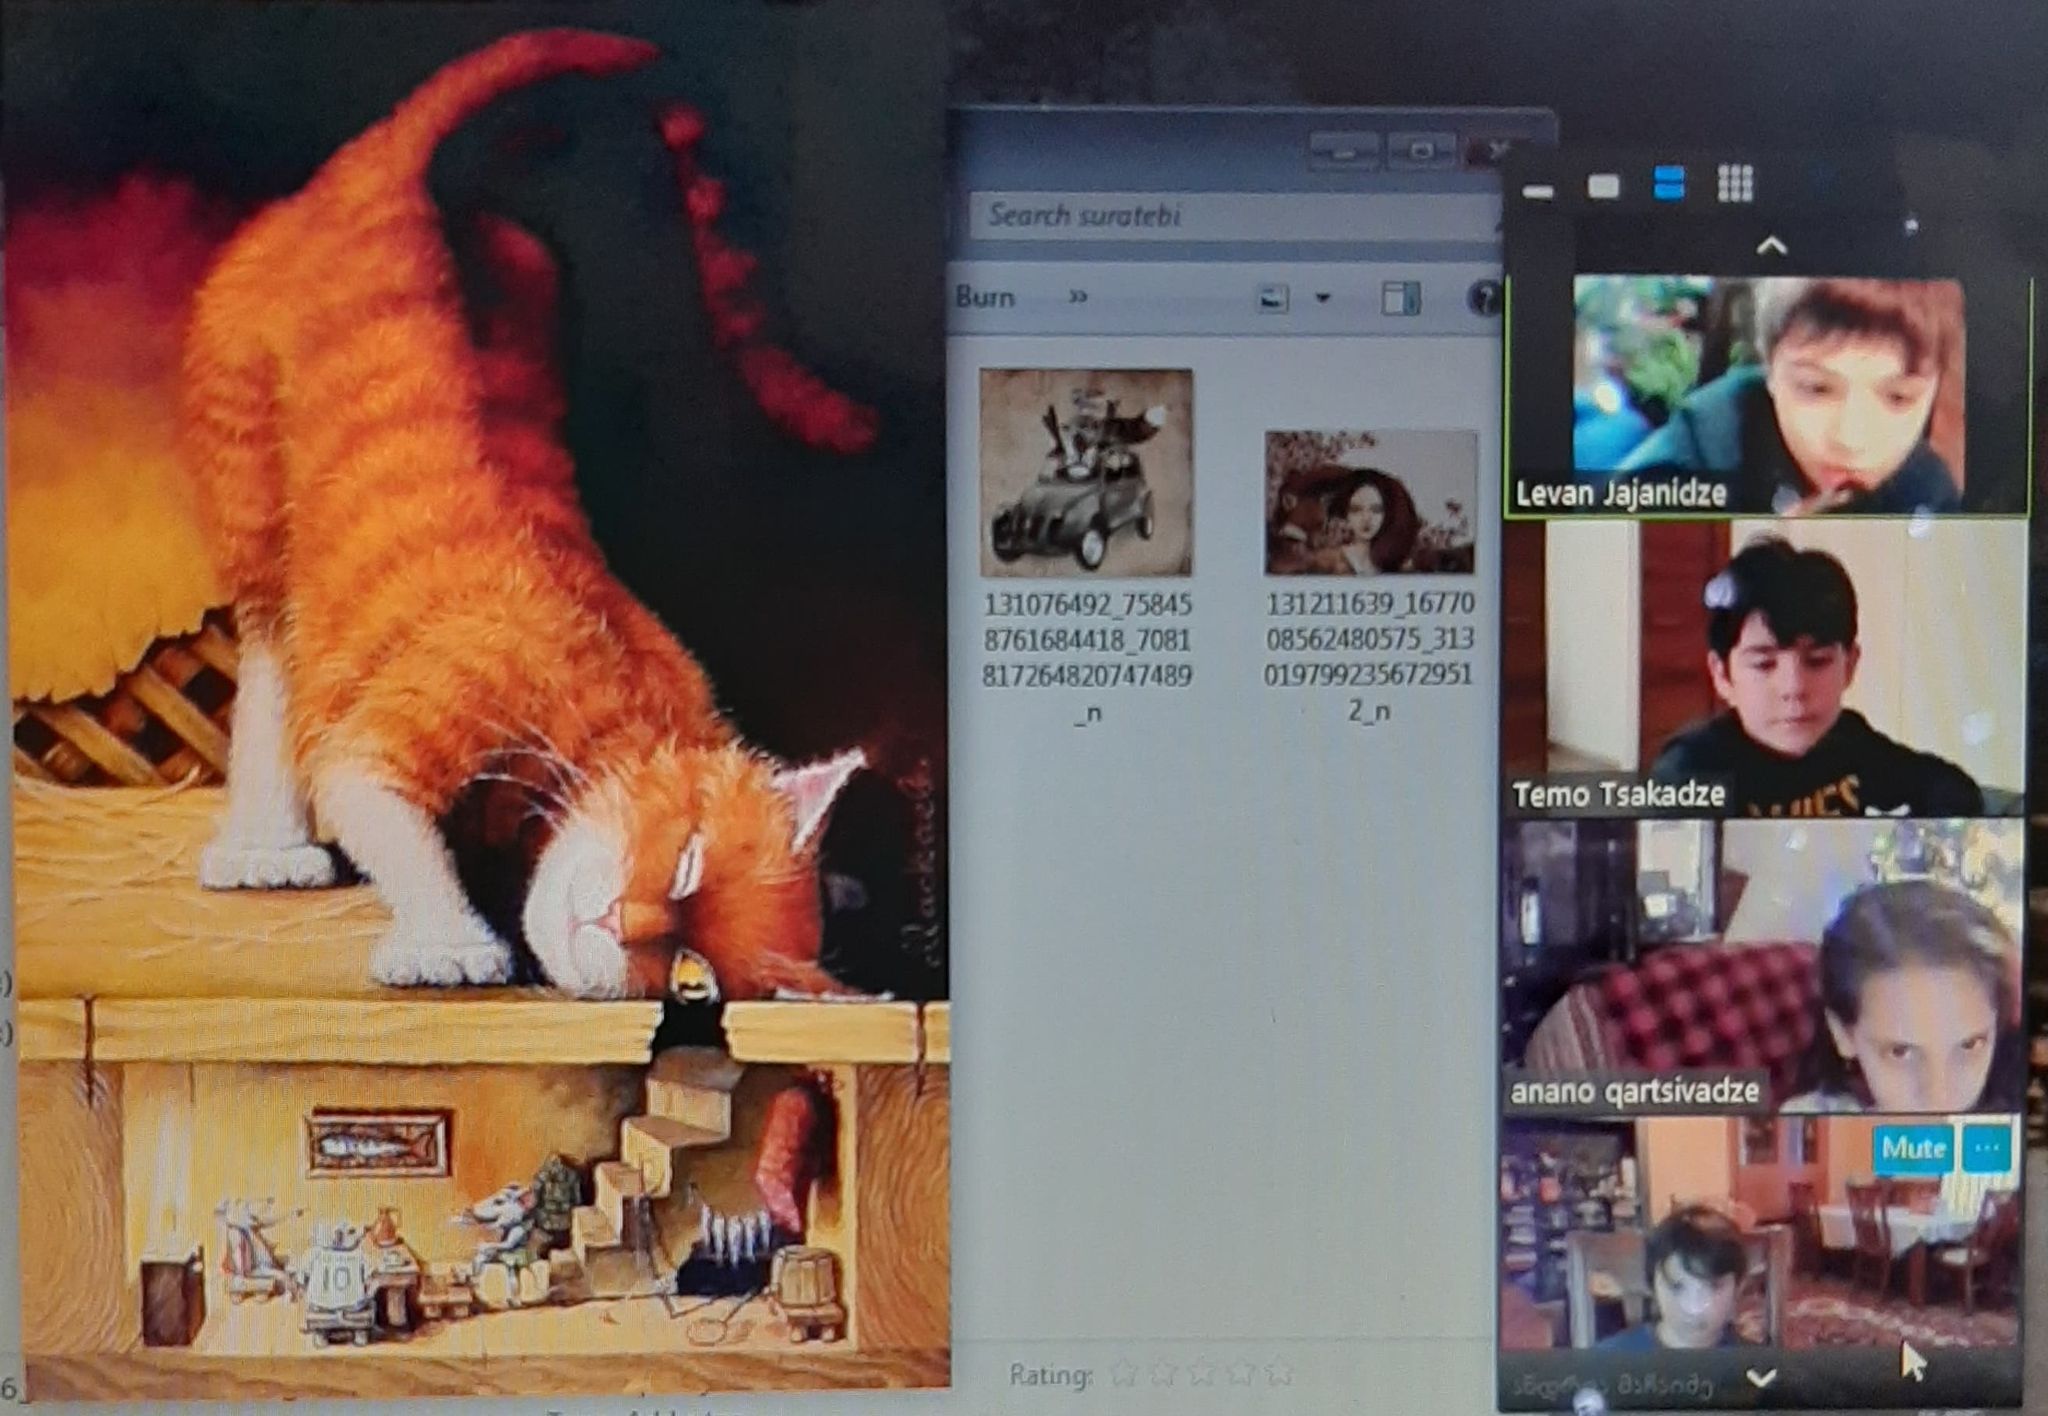
Task: Hide the Zoom video thumbnail panel
Action: tap(1538, 191)
